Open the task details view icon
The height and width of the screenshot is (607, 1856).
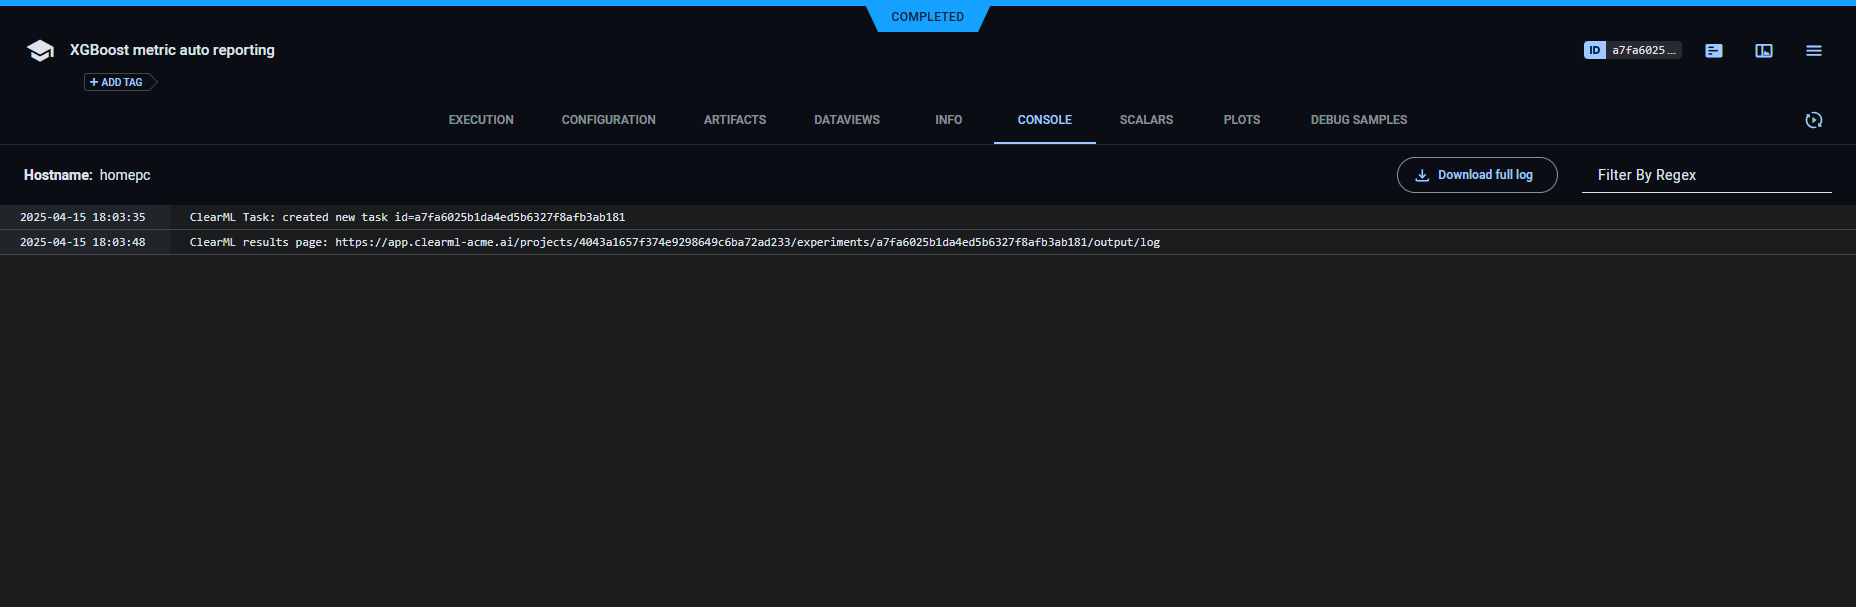point(1713,51)
